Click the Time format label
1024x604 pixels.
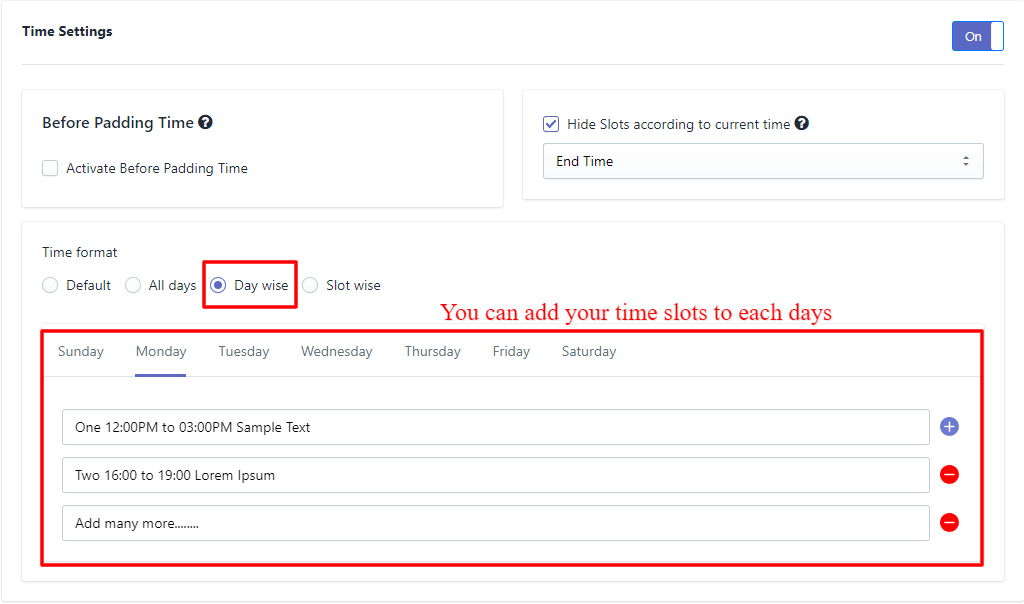(80, 252)
